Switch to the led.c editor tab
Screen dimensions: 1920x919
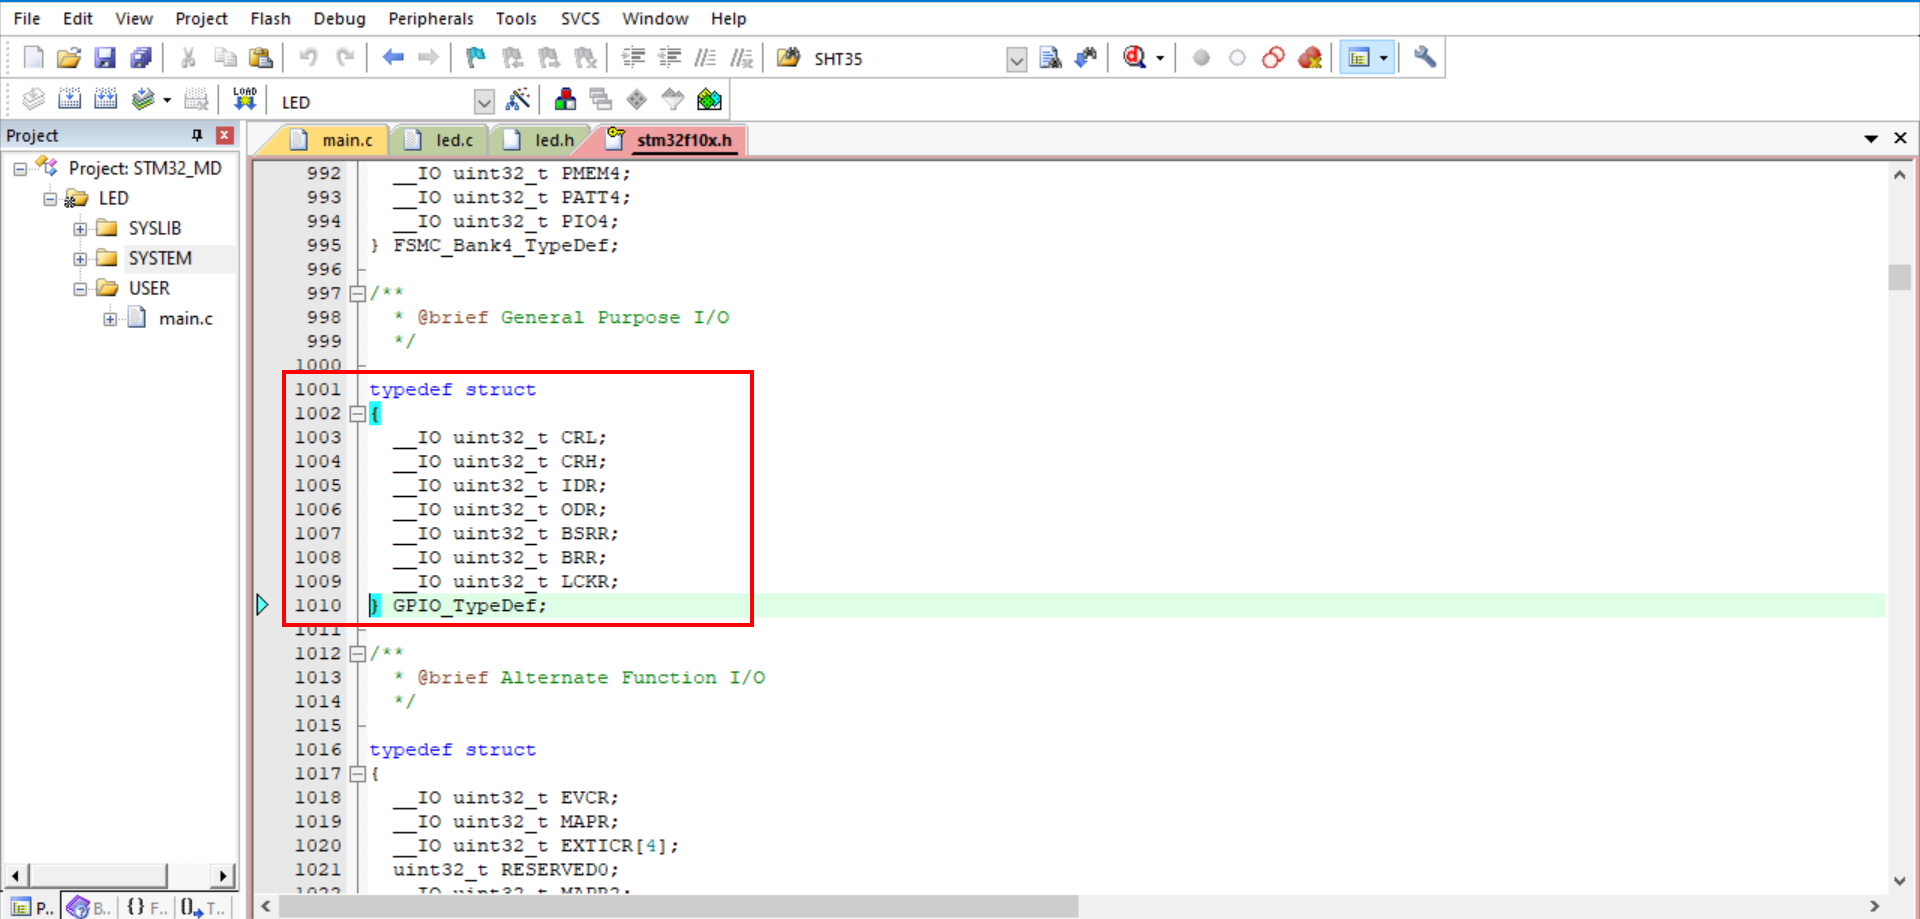click(x=442, y=140)
